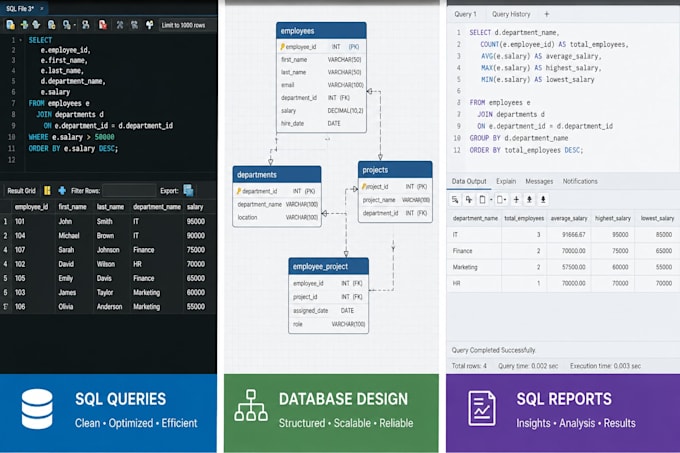Click the red document stop icon
Image resolution: width=680 pixels, height=453 pixels.
tap(103, 25)
